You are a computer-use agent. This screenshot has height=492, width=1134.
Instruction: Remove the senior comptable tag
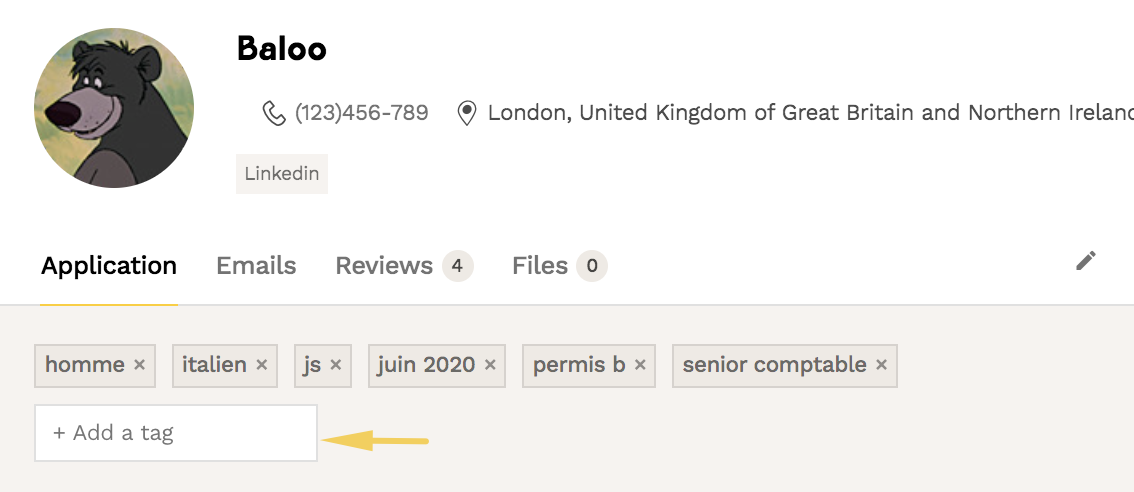(881, 365)
